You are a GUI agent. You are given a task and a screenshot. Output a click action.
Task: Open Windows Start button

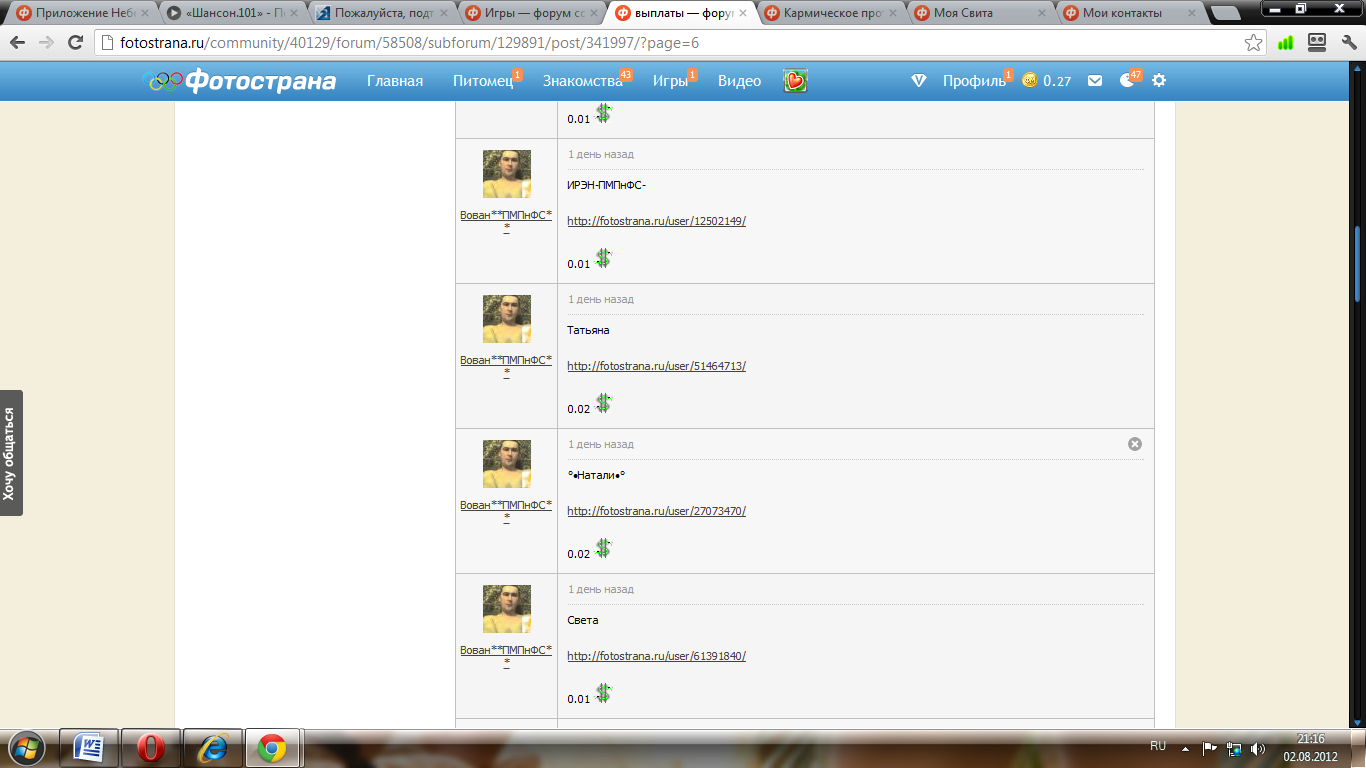tap(25, 748)
